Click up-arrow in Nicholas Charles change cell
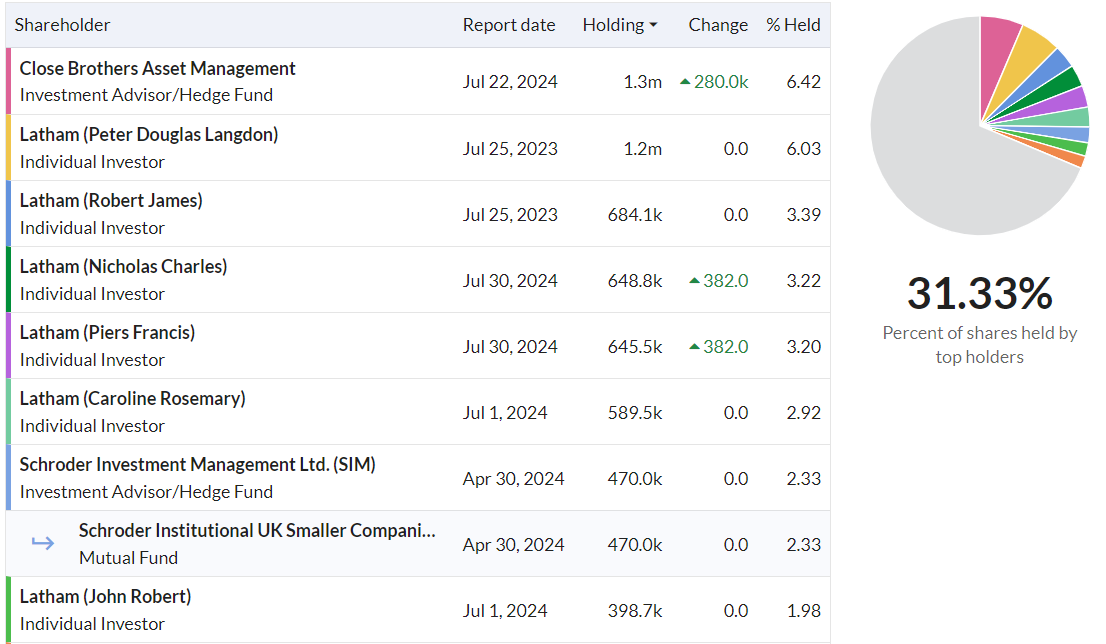This screenshot has width=1106, height=644. (x=694, y=281)
